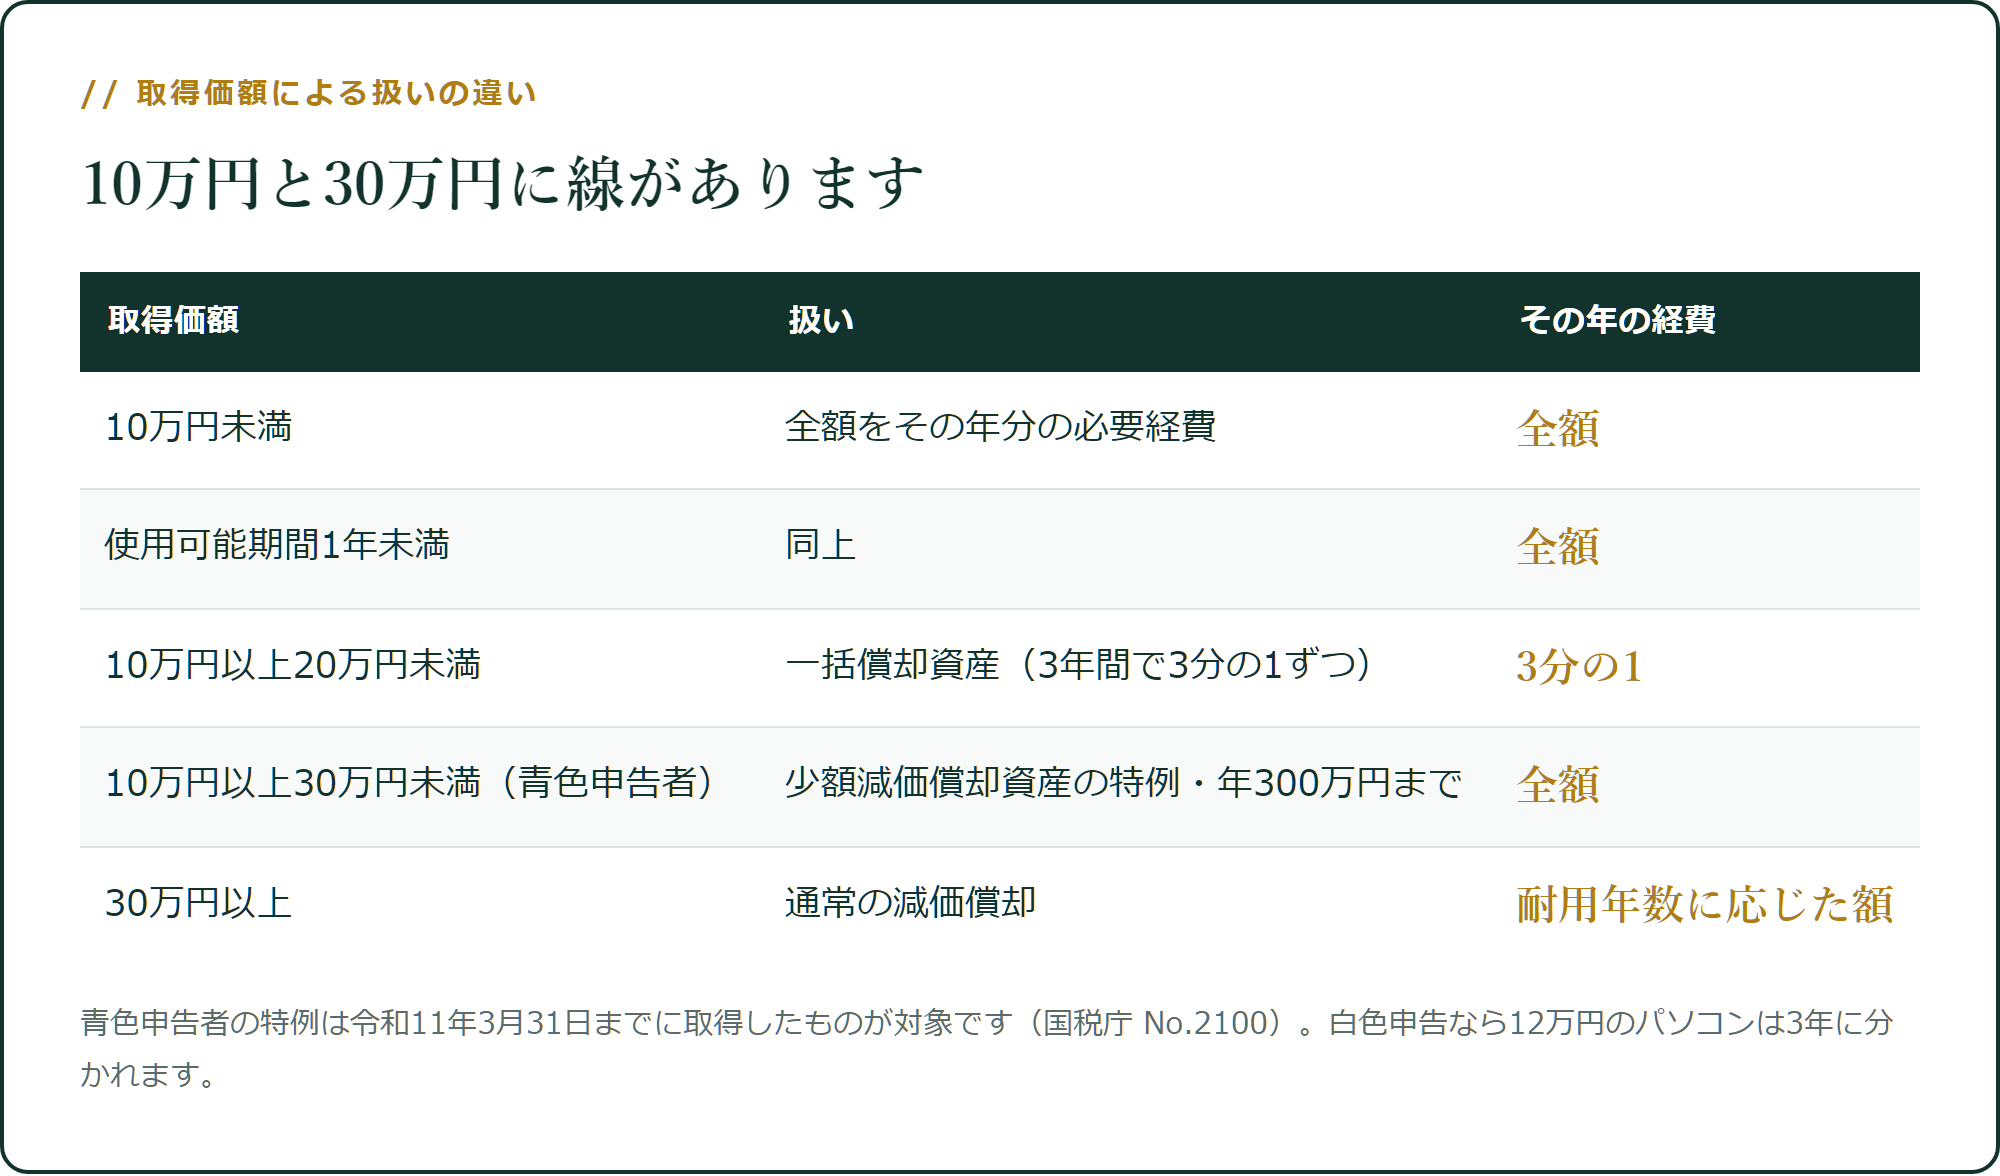
Task: Select the 全額をその年分の必要経費 cell
Action: (x=1000, y=427)
